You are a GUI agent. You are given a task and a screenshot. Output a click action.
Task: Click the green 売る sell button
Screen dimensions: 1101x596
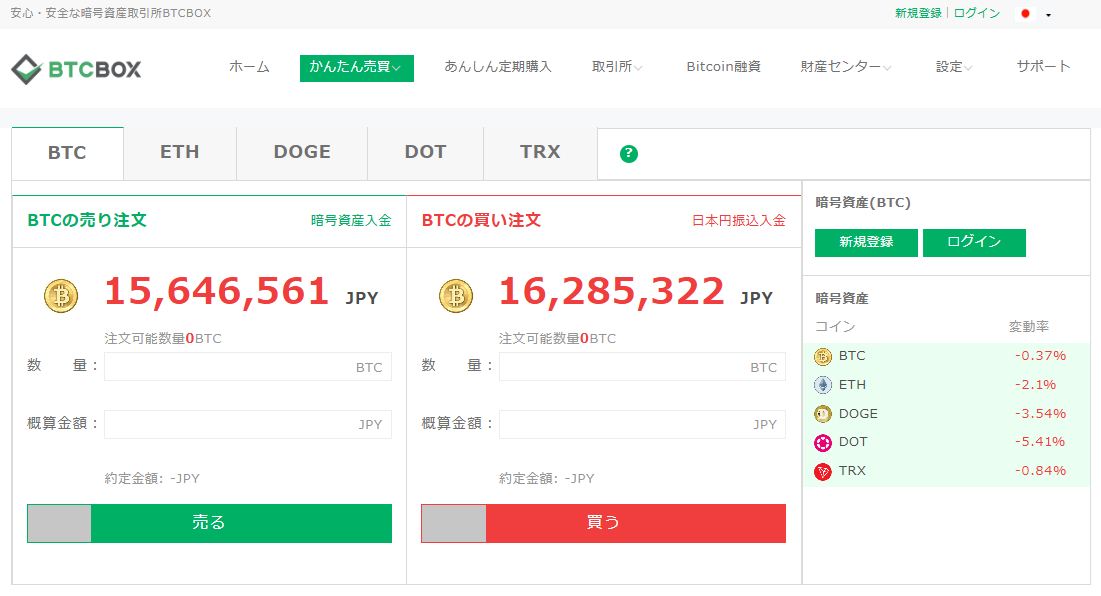pos(209,523)
